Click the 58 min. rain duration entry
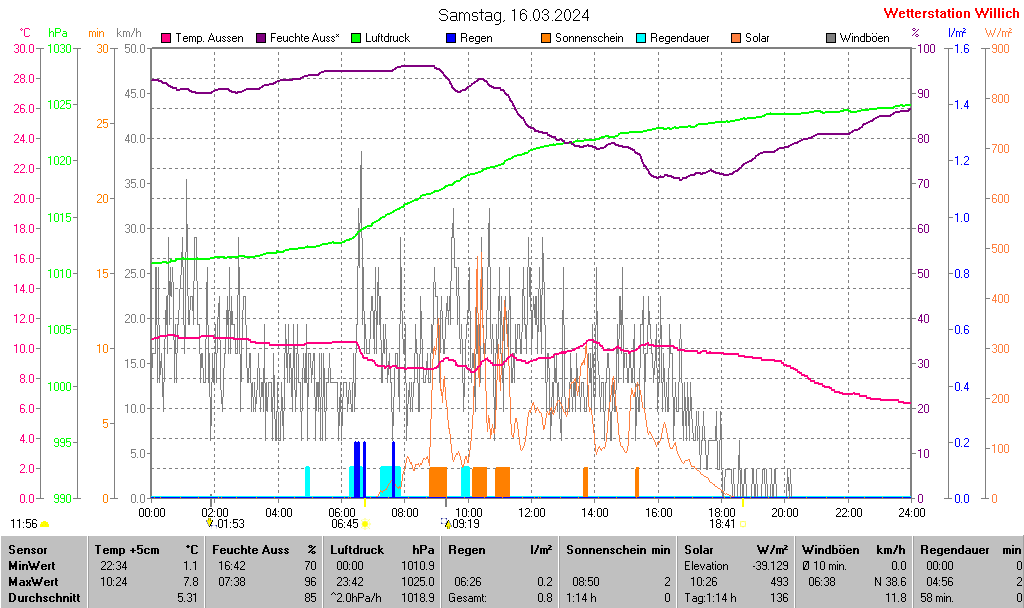The image size is (1024, 608). tap(937, 598)
